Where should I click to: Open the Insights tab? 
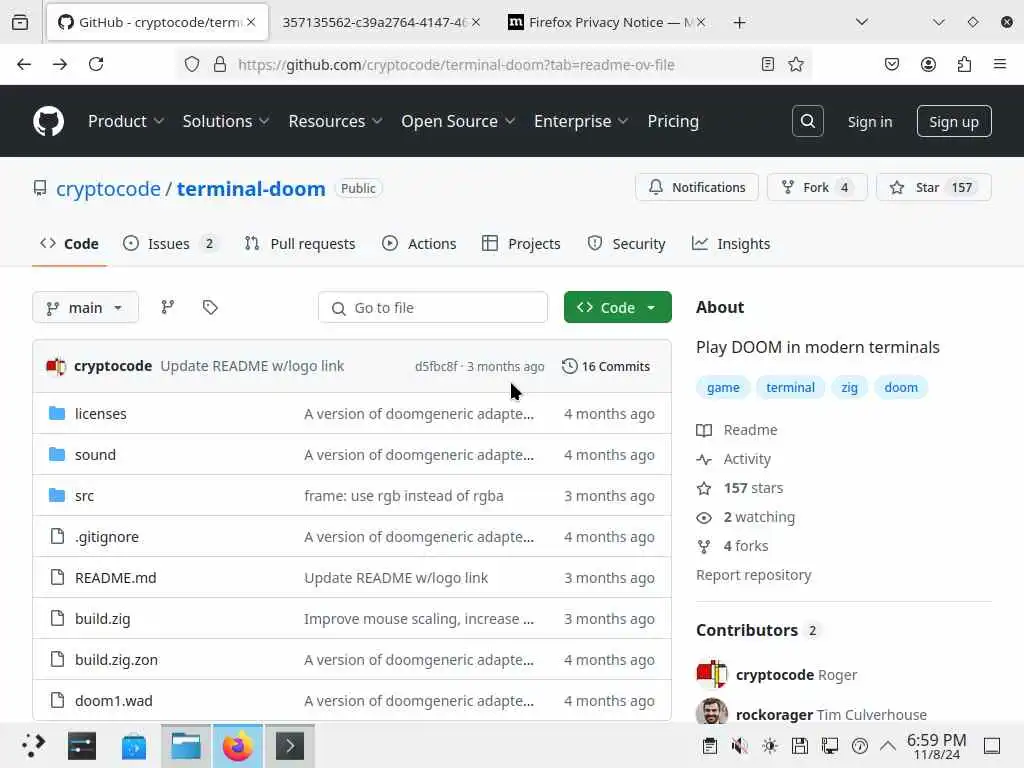point(731,244)
